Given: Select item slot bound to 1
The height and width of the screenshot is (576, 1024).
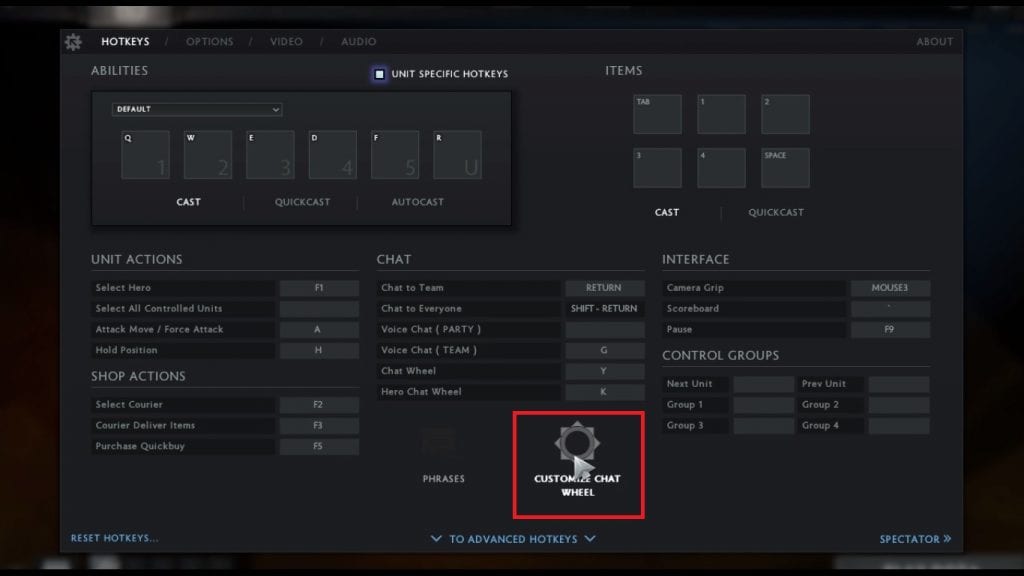Looking at the screenshot, I should click(x=722, y=114).
